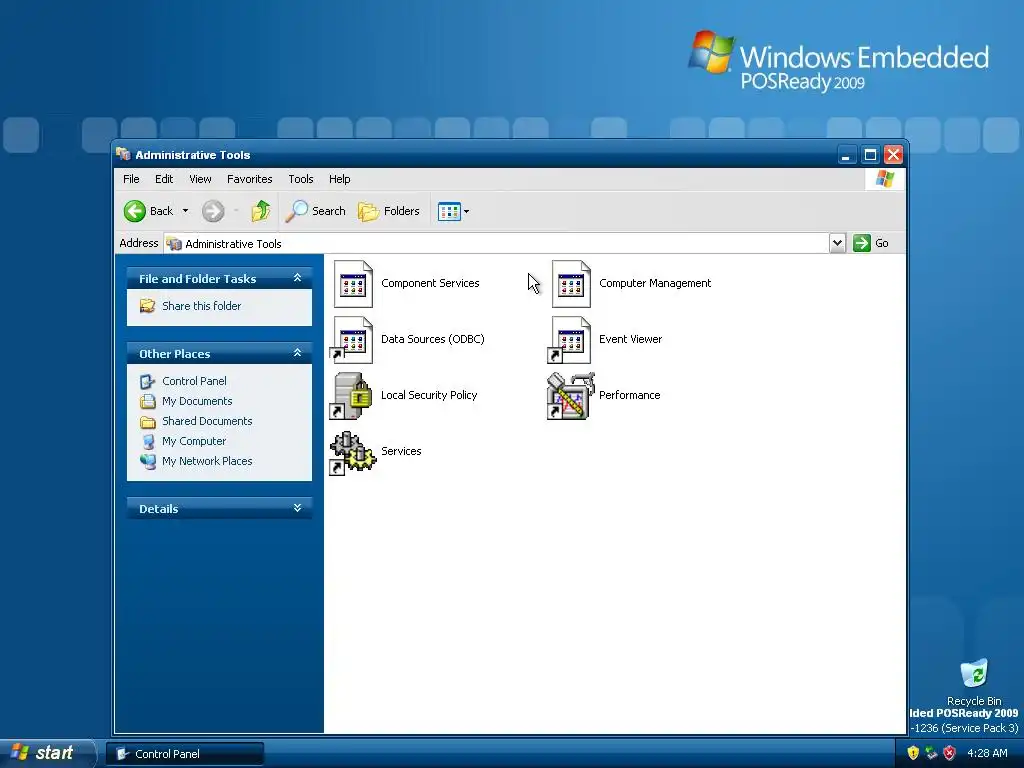1024x768 pixels.
Task: Click the taskbar clock showing 4:28 AM
Action: click(987, 753)
